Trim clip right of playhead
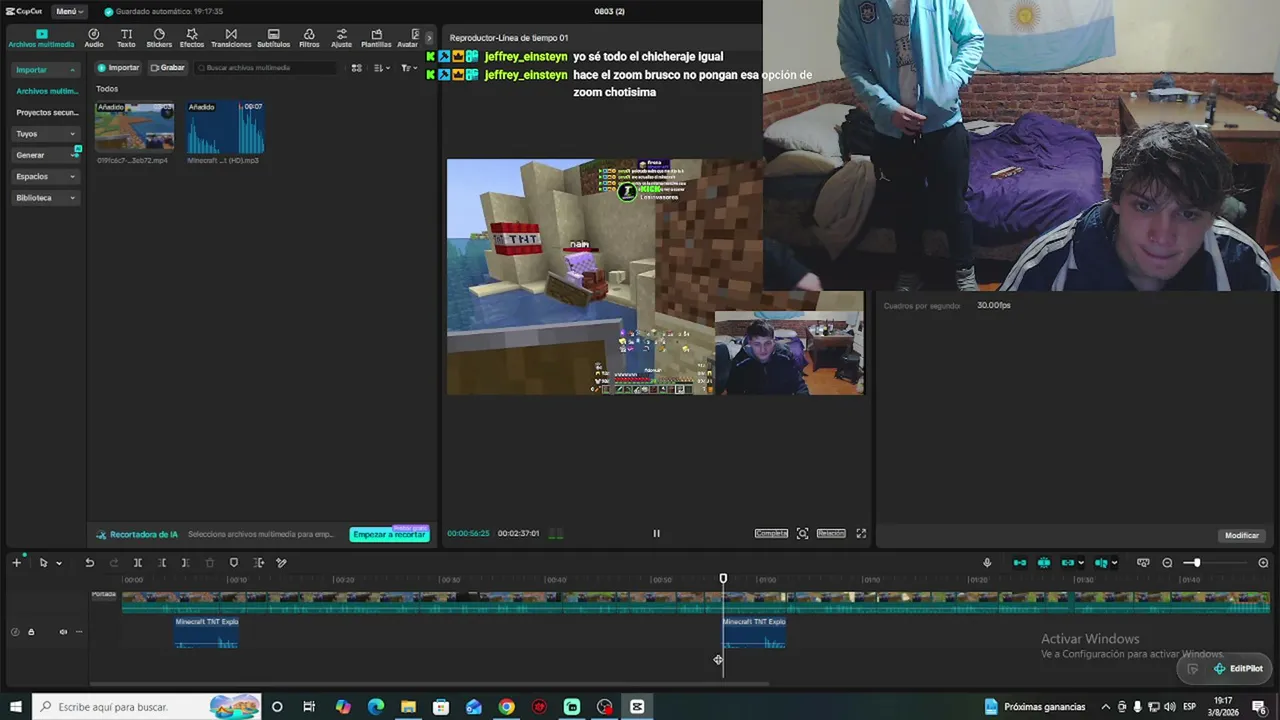 coord(185,563)
